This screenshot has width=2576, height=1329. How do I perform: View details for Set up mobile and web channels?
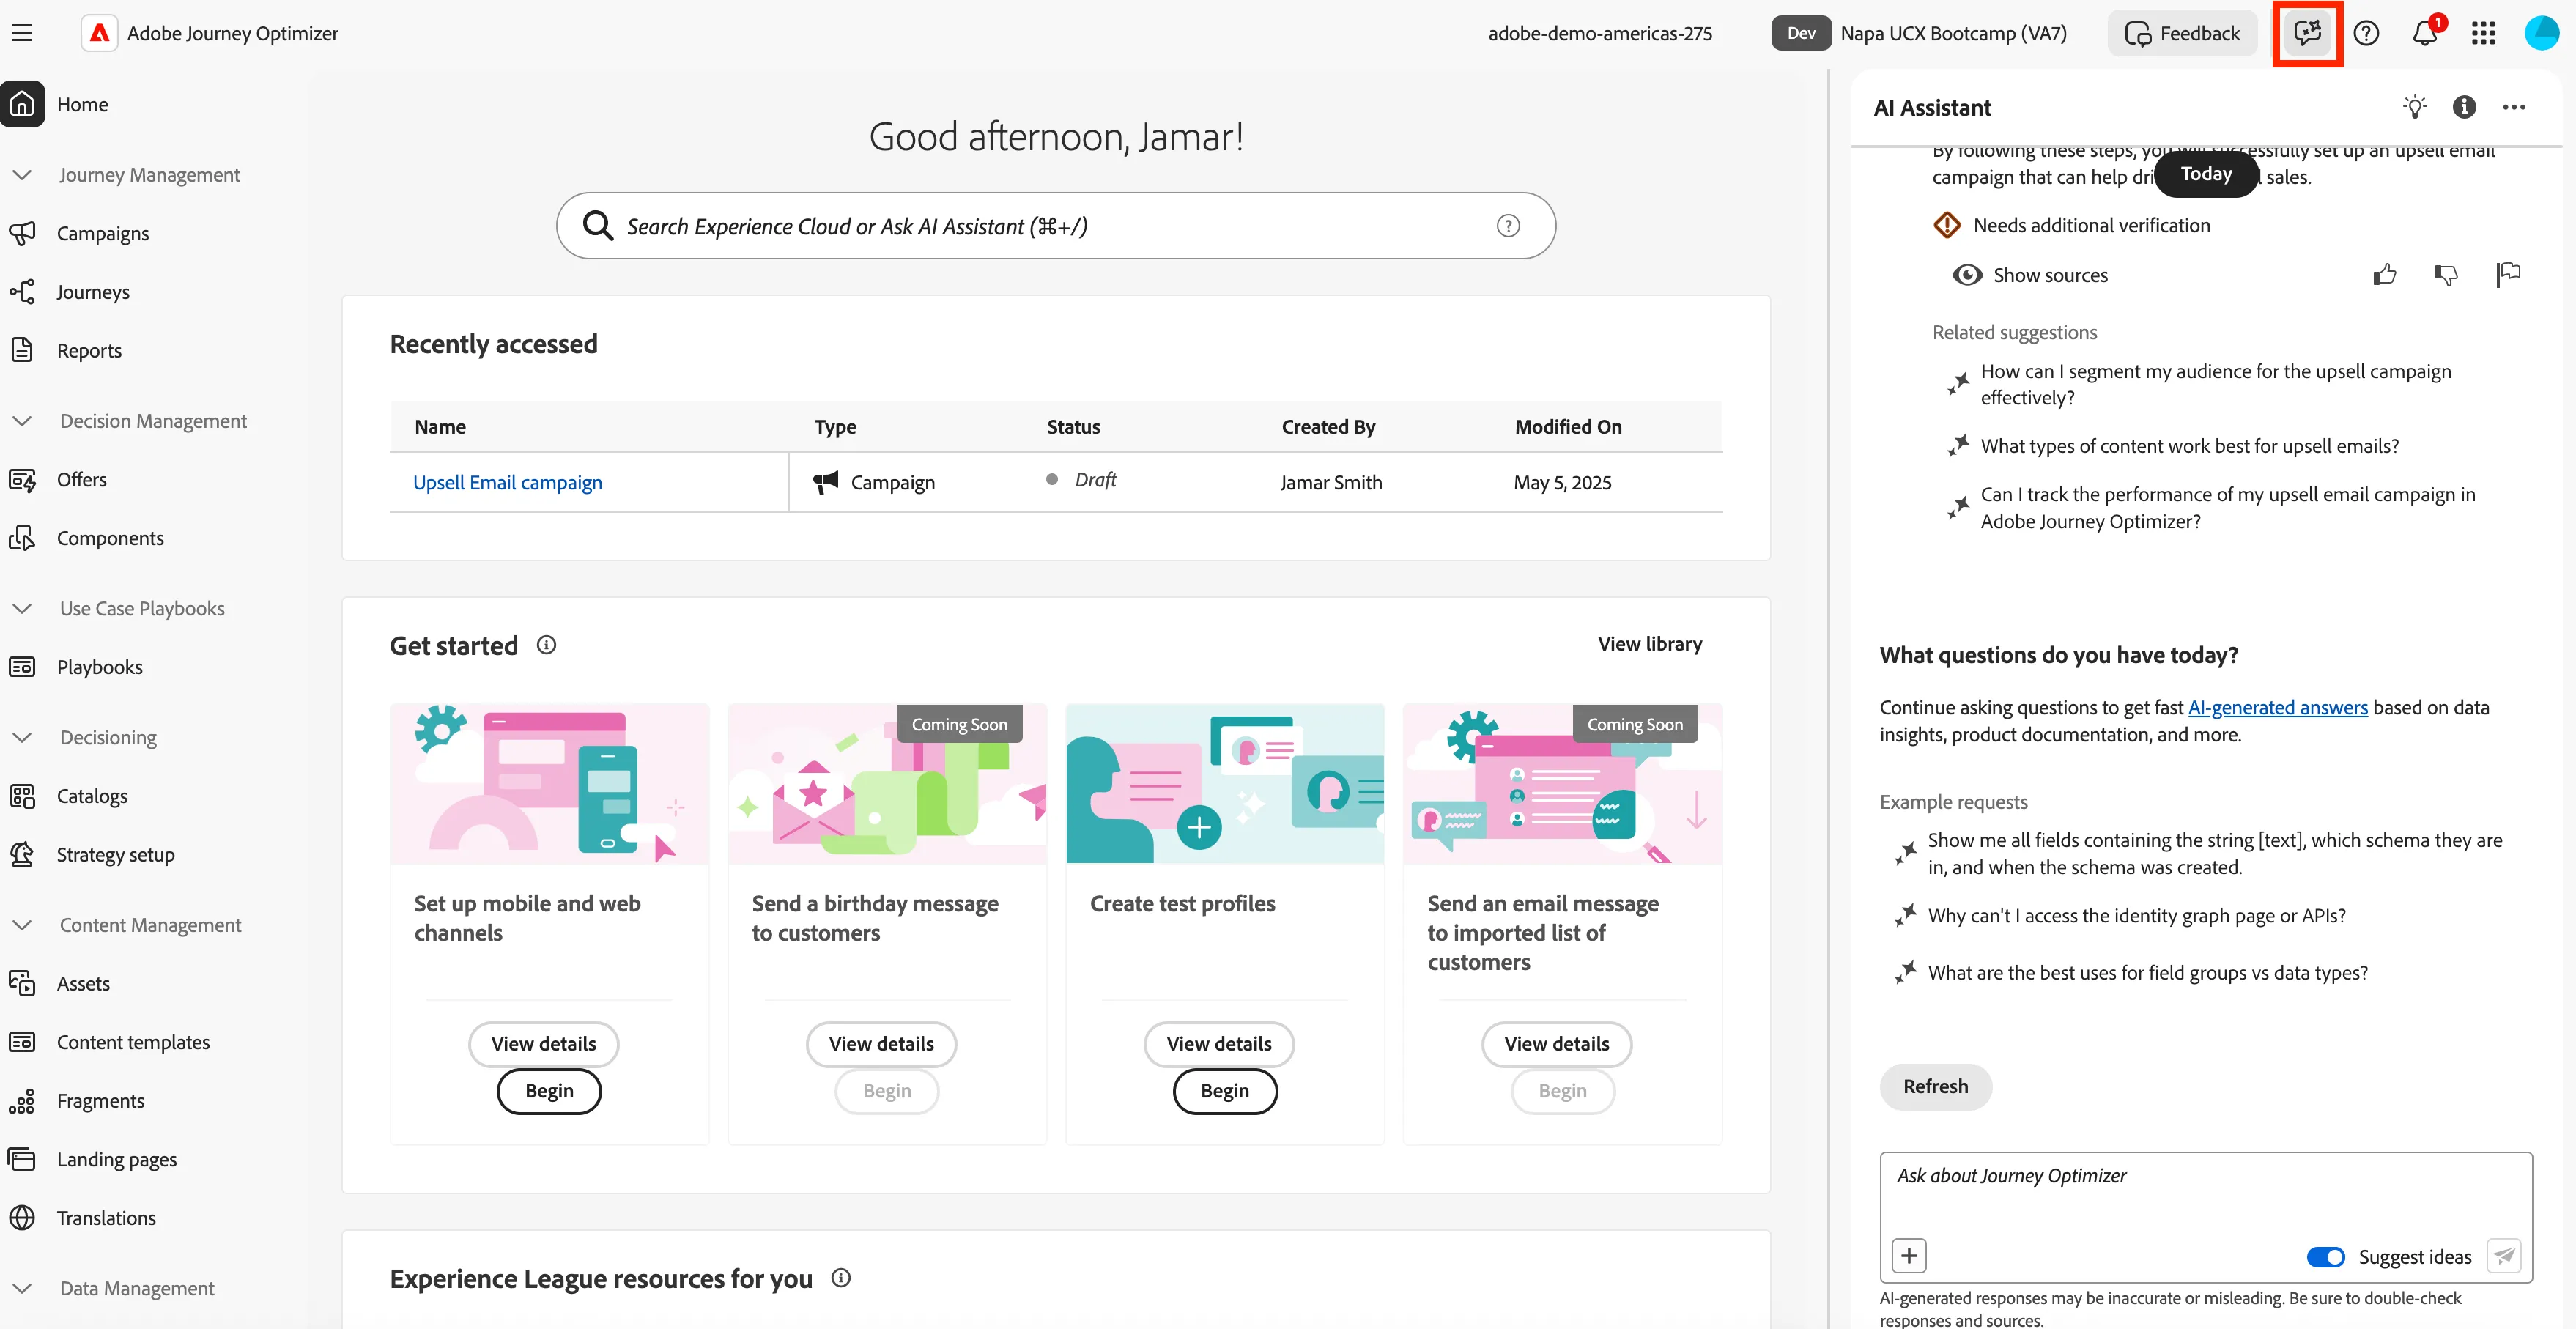[543, 1043]
